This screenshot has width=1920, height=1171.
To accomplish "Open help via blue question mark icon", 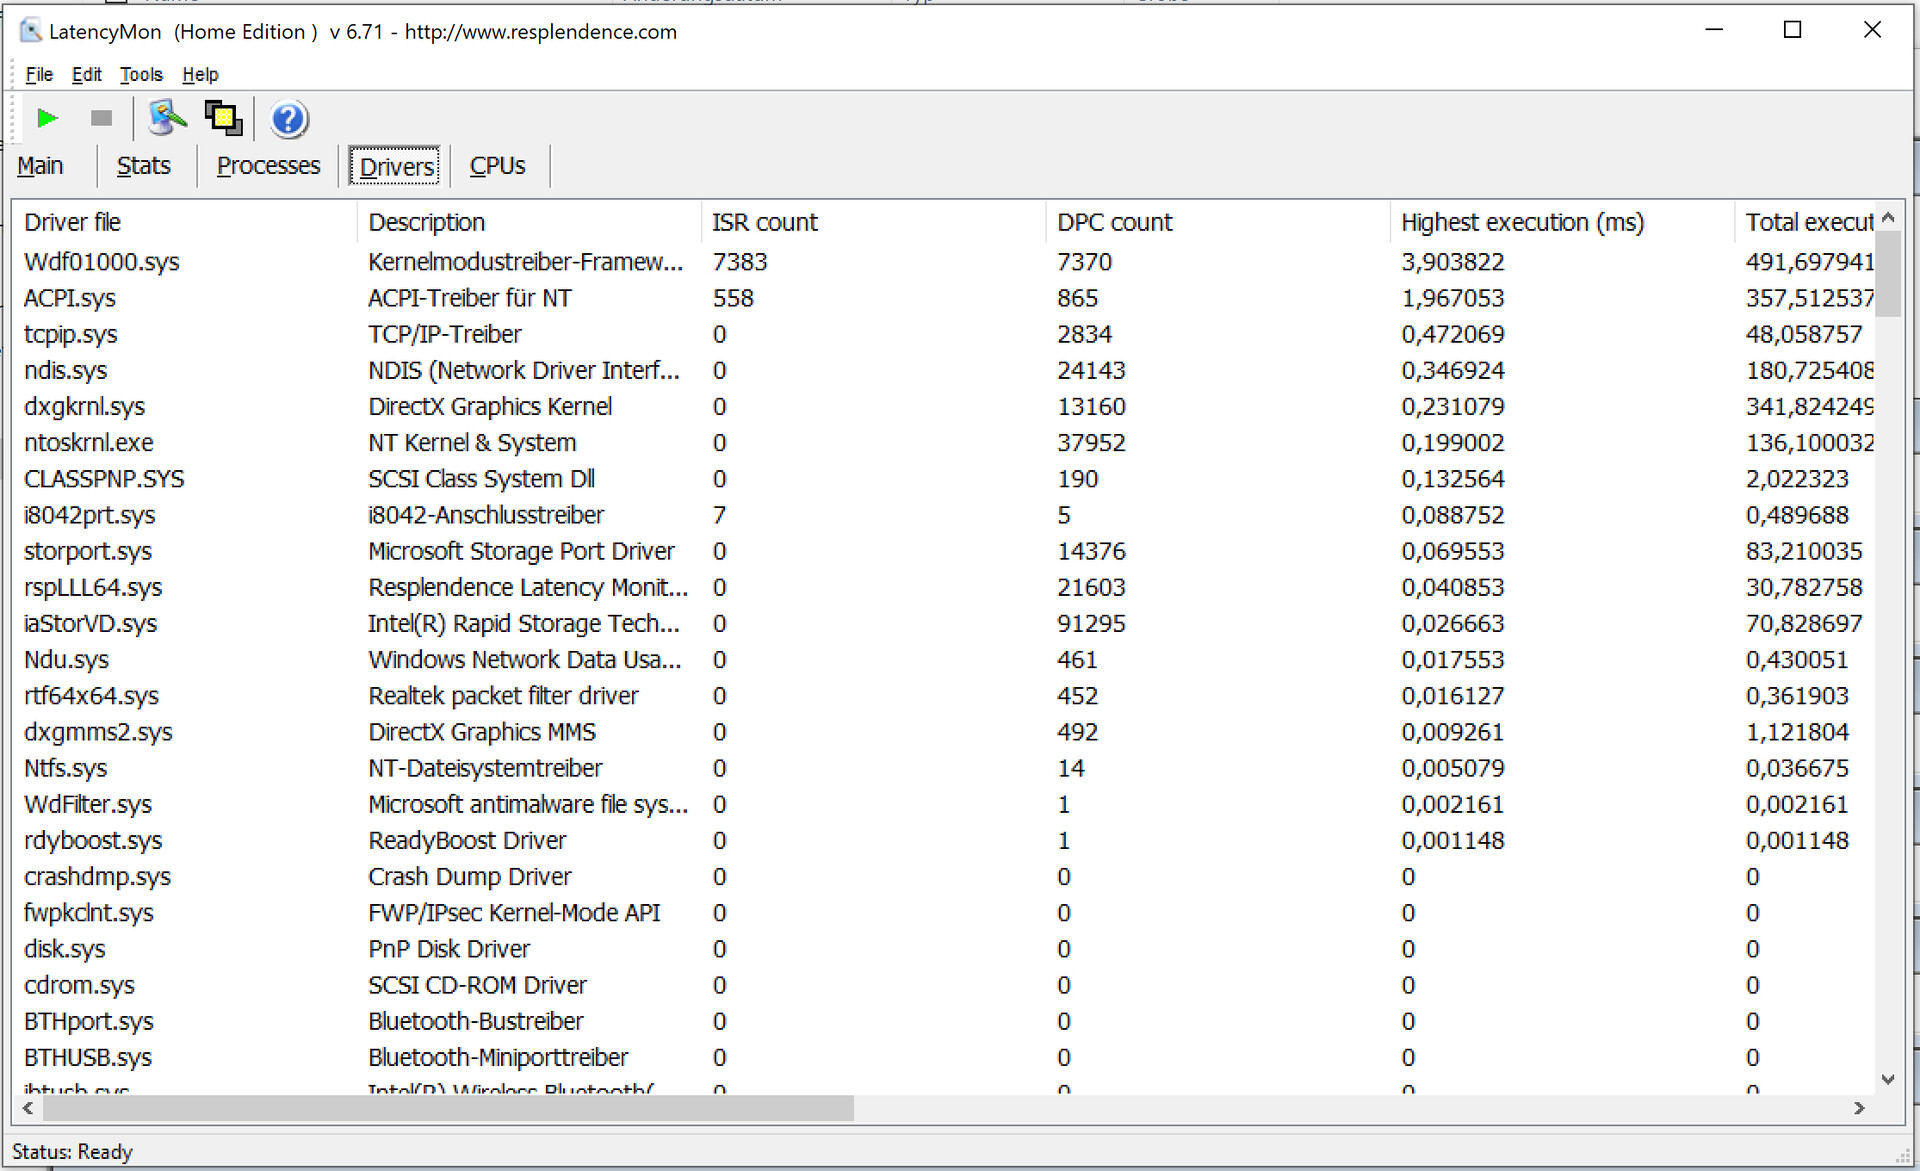I will point(288,120).
